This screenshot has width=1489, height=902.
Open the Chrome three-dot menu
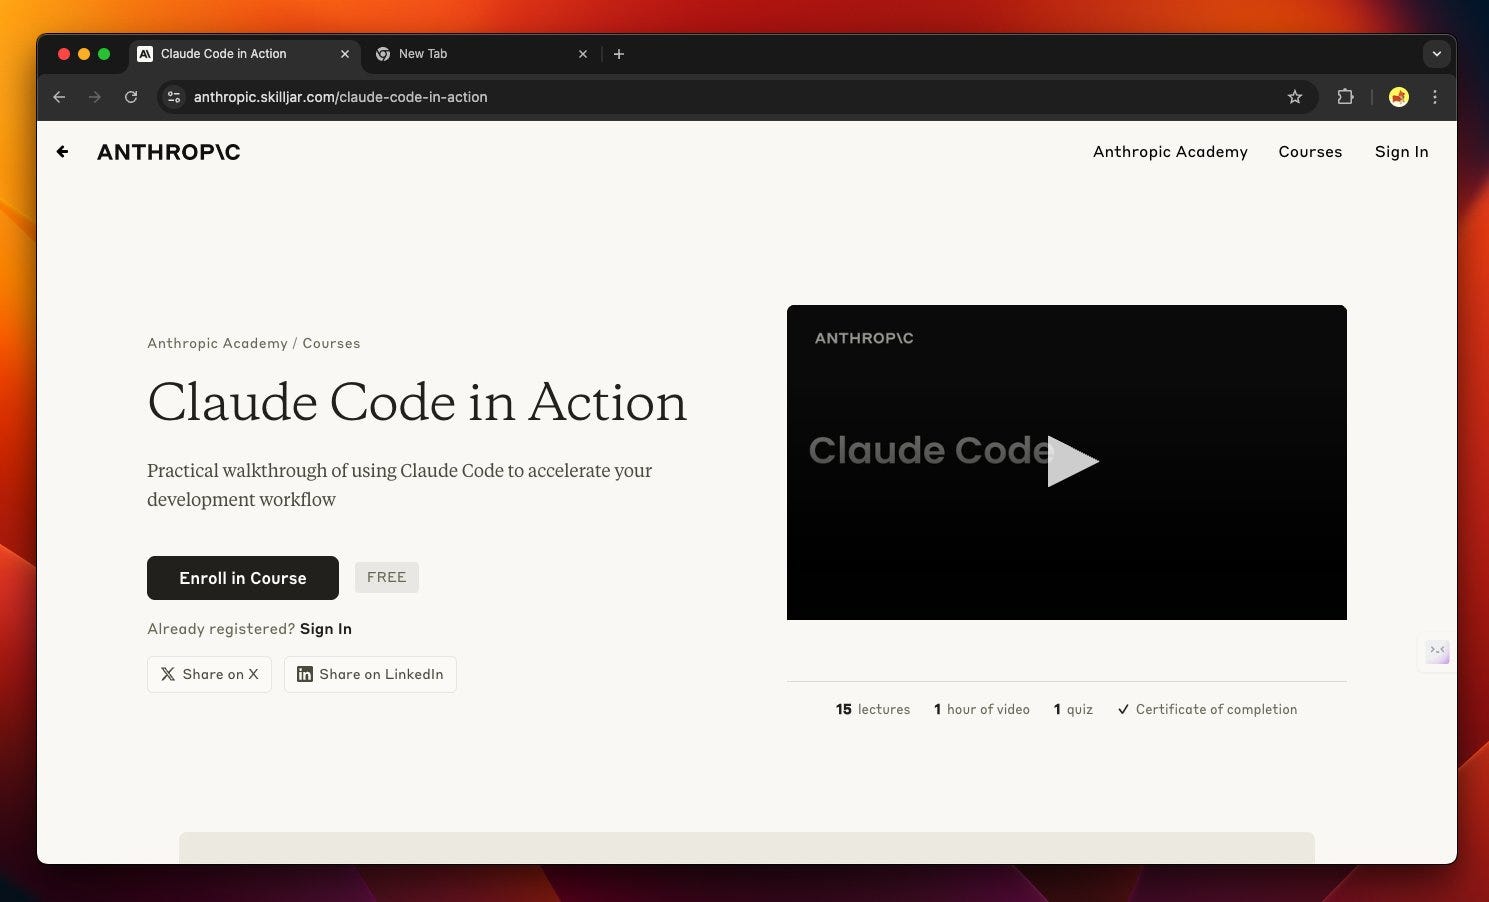click(1435, 97)
